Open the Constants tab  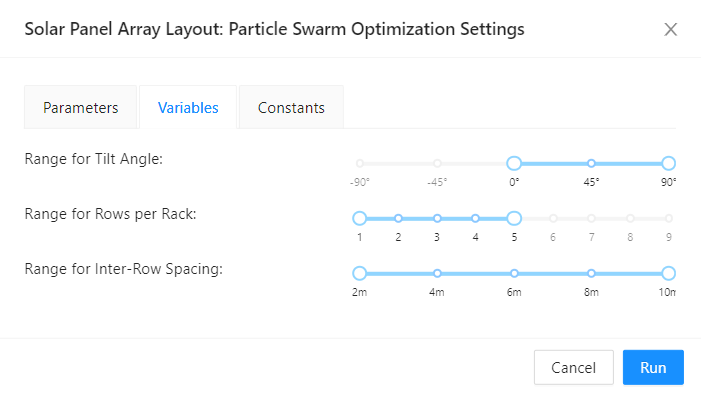291,107
